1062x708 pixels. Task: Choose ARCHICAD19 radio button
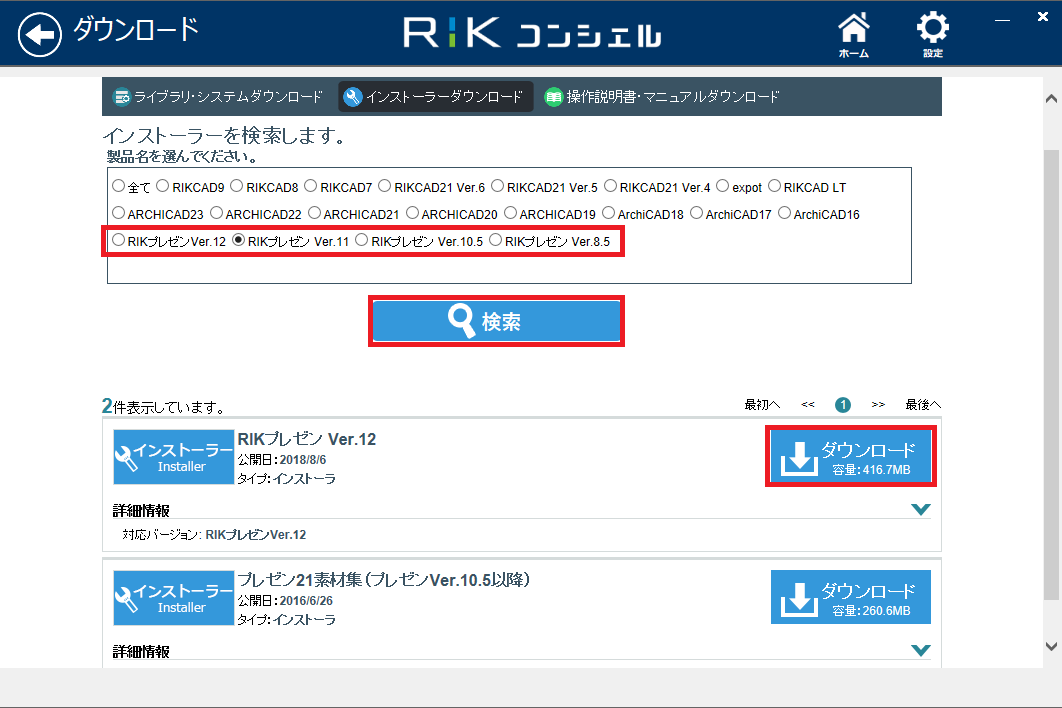(511, 213)
